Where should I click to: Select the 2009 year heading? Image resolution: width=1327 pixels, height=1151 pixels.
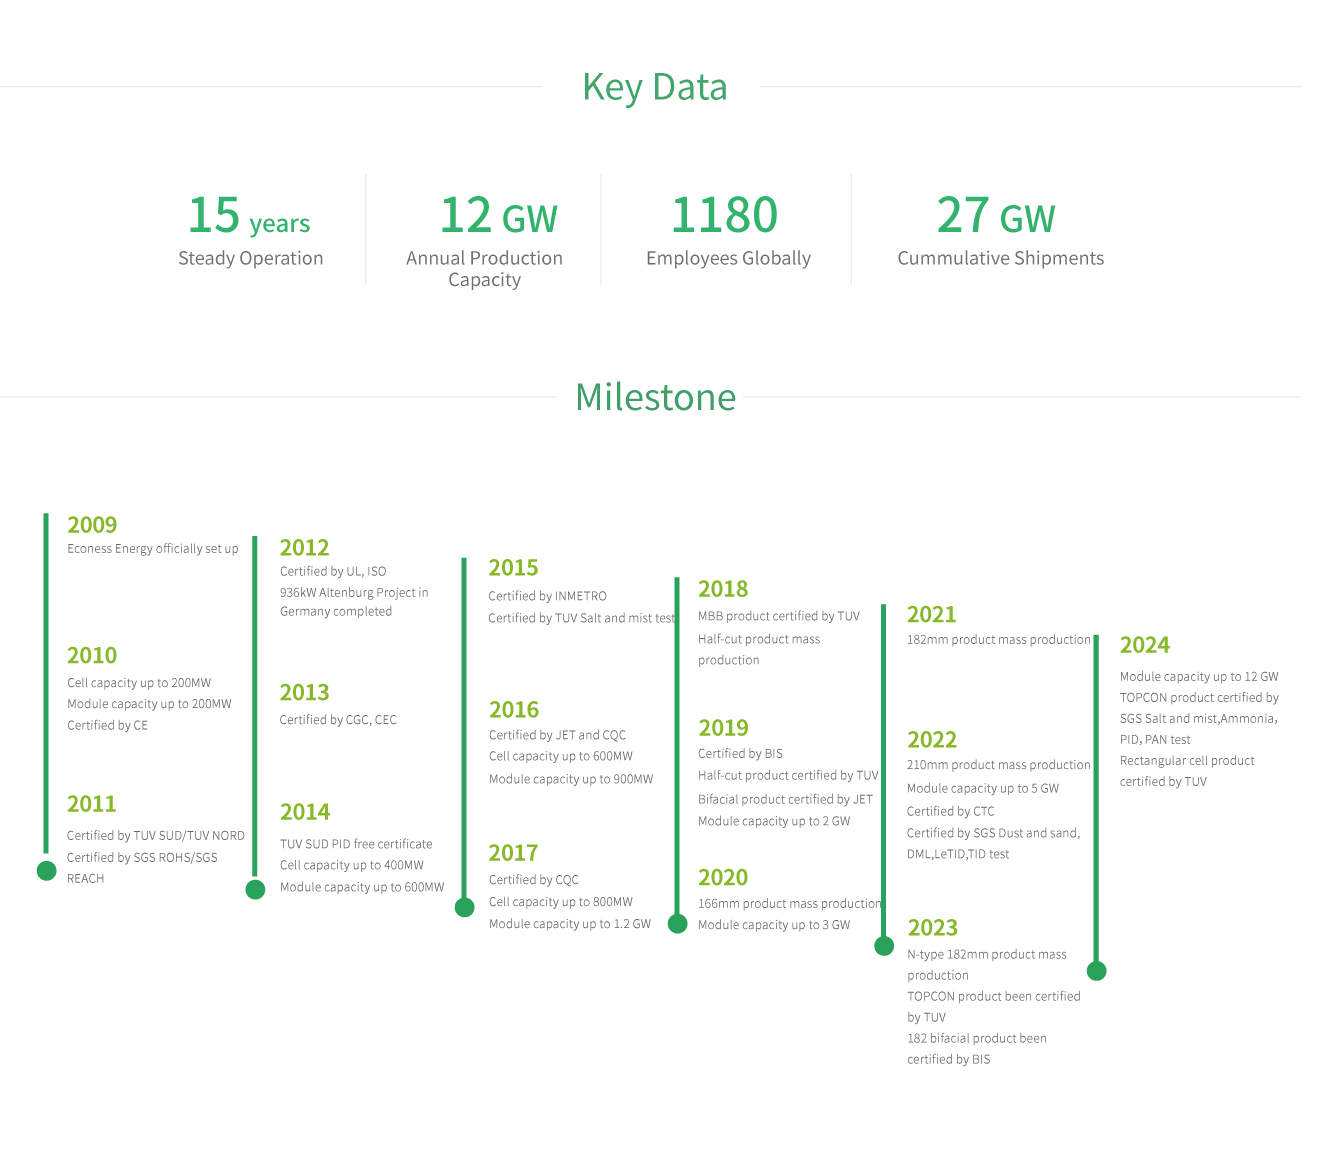click(x=92, y=525)
